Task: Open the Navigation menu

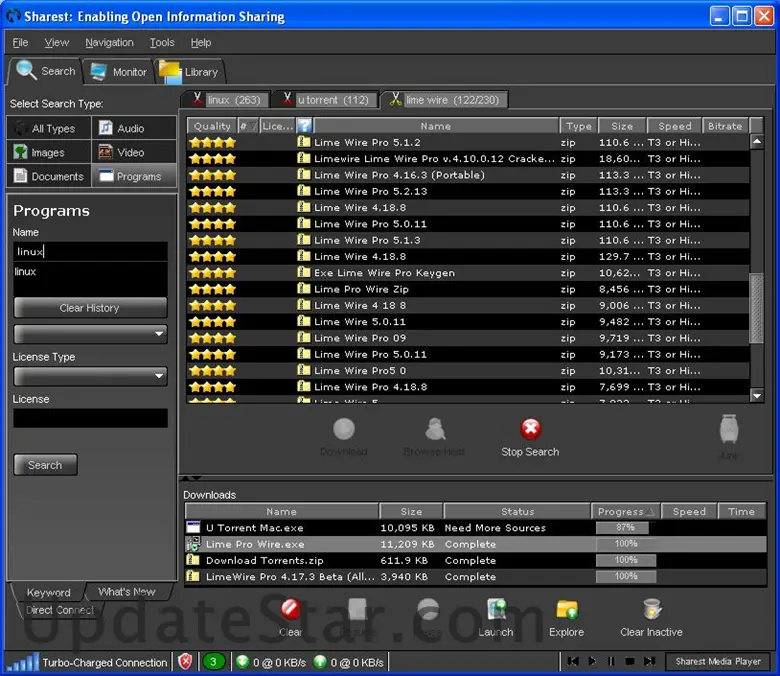Action: [x=109, y=42]
